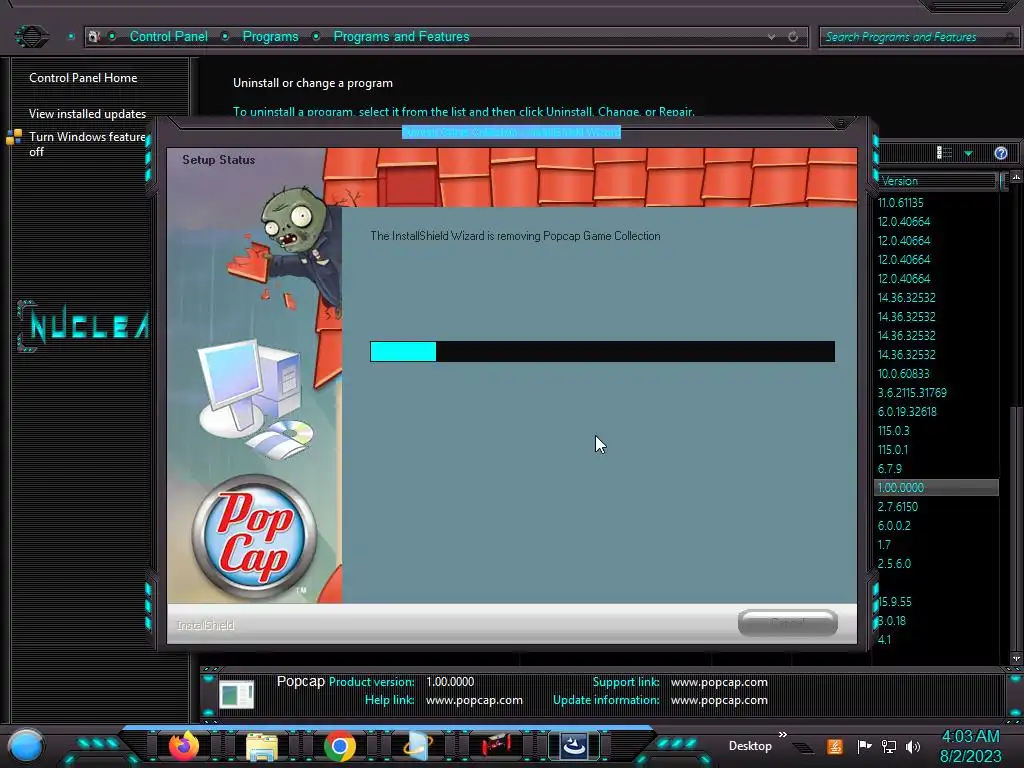Select the row with version 115.0.3
This screenshot has height=768, width=1024.
[x=936, y=430]
